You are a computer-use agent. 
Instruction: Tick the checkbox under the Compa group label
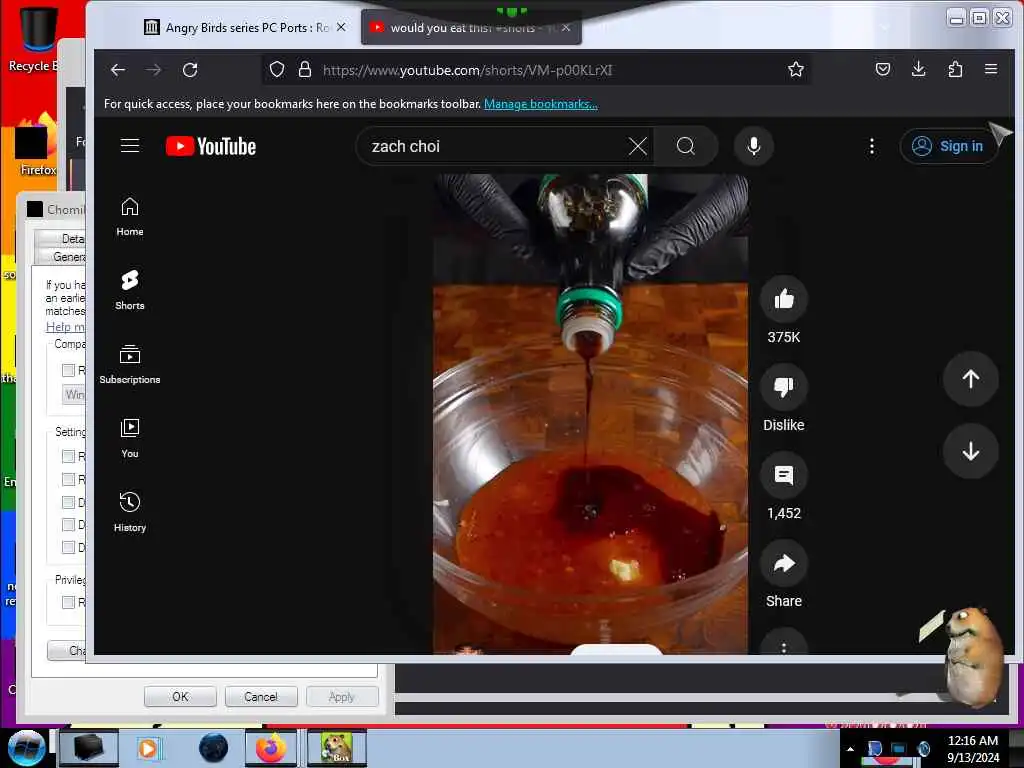coord(68,370)
